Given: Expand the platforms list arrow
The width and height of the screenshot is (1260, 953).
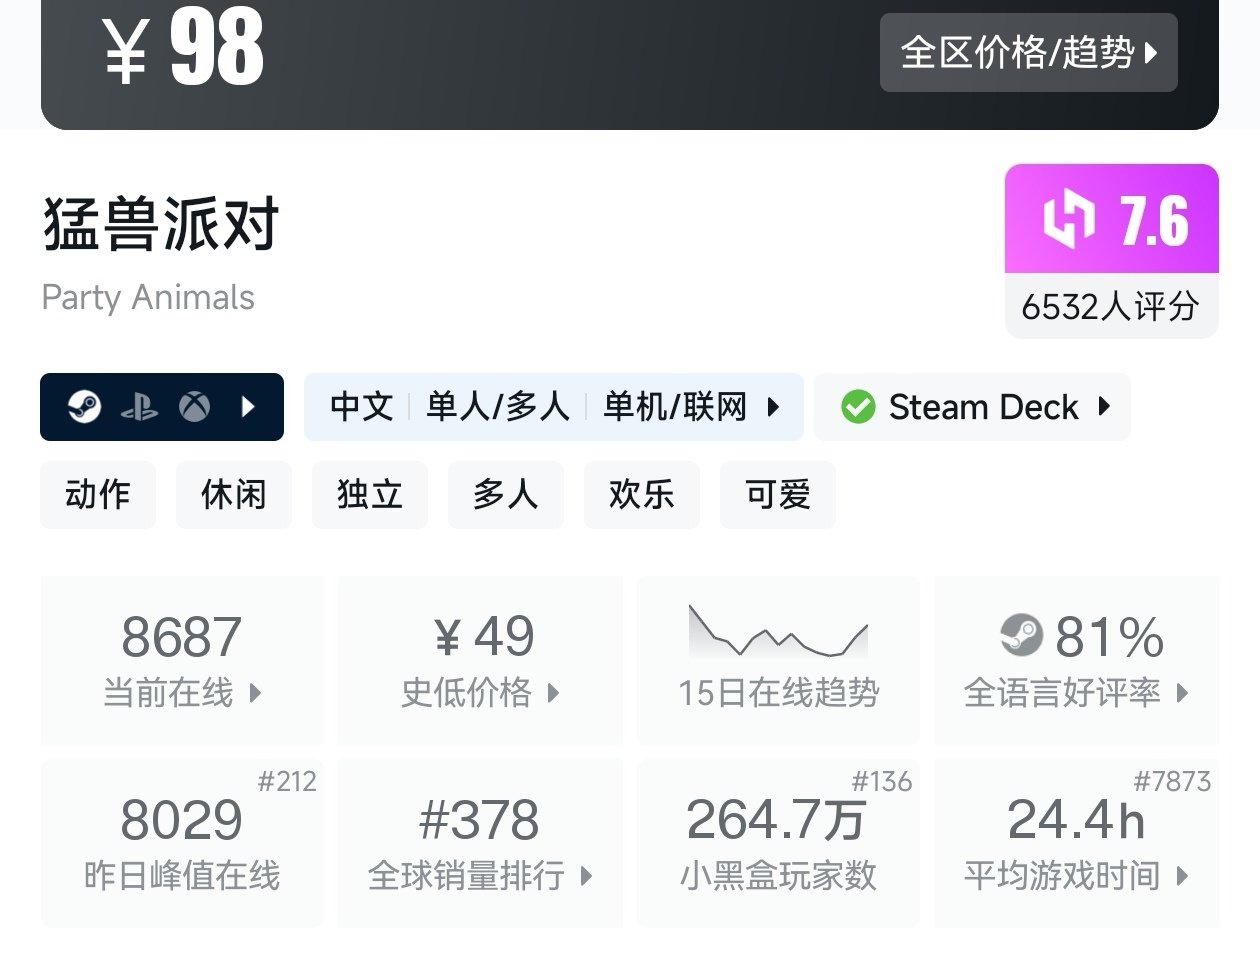Looking at the screenshot, I should [249, 407].
